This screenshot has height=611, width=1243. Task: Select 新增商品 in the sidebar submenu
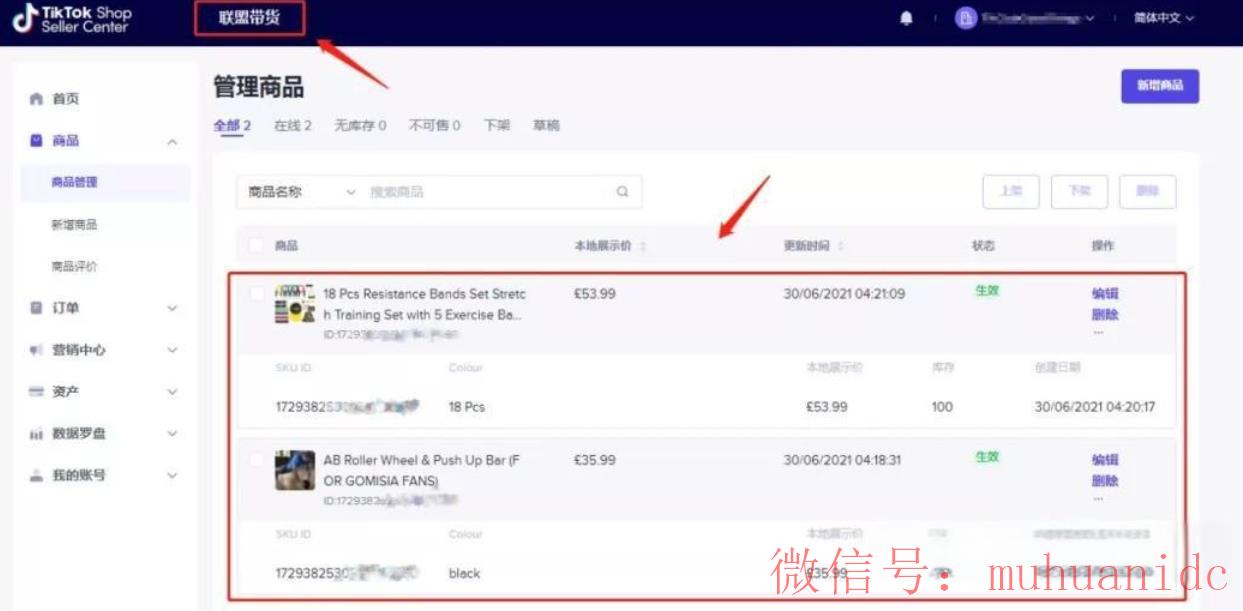(x=75, y=225)
